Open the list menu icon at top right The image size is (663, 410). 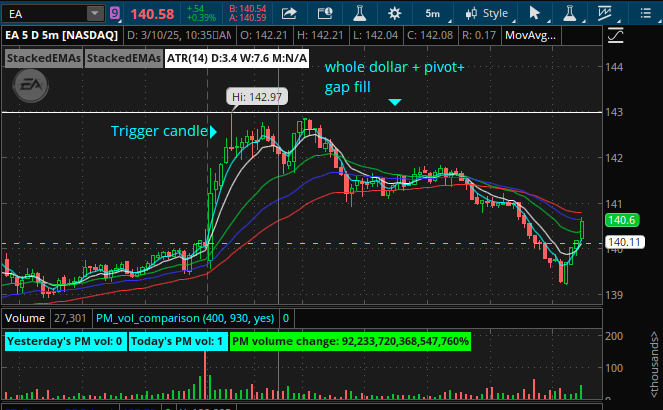pyautogui.click(x=645, y=14)
